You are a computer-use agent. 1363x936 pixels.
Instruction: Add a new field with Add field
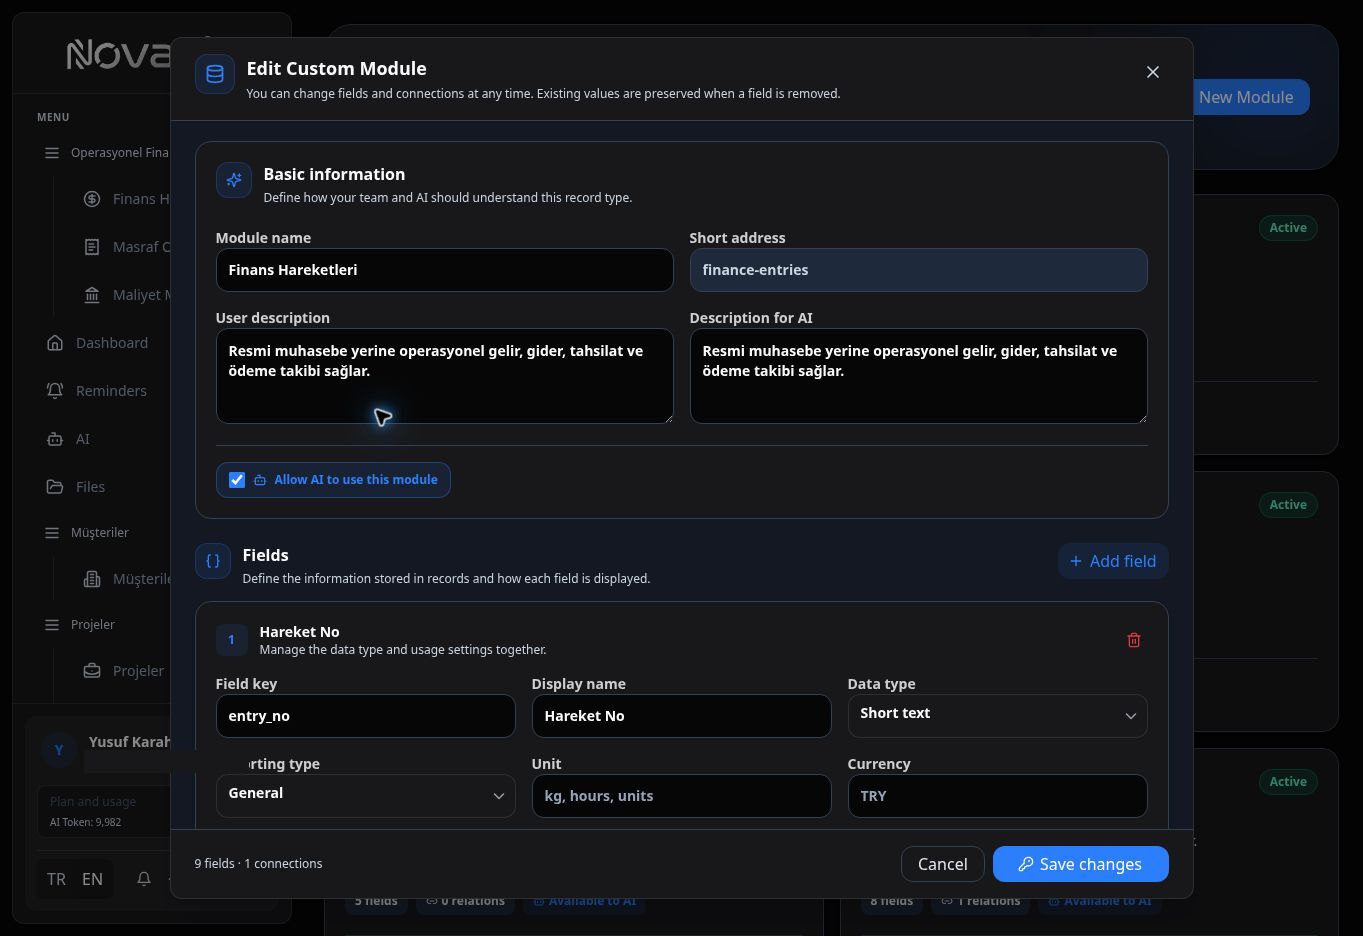[x=1113, y=561]
